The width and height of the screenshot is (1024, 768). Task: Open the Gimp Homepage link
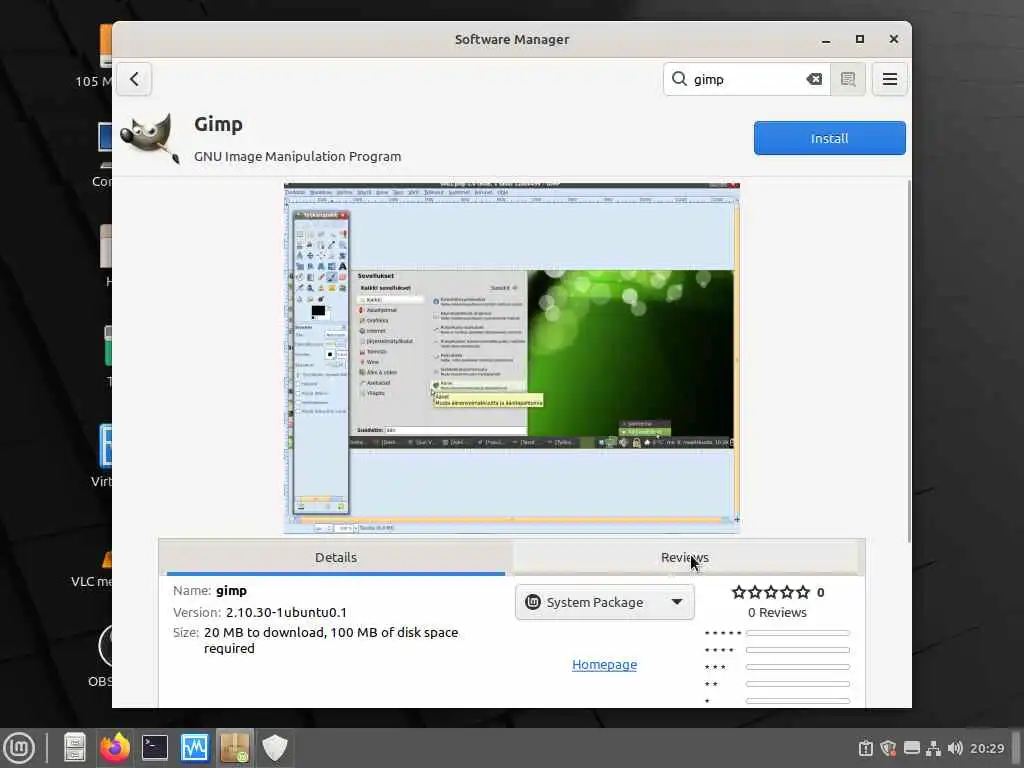click(x=605, y=664)
